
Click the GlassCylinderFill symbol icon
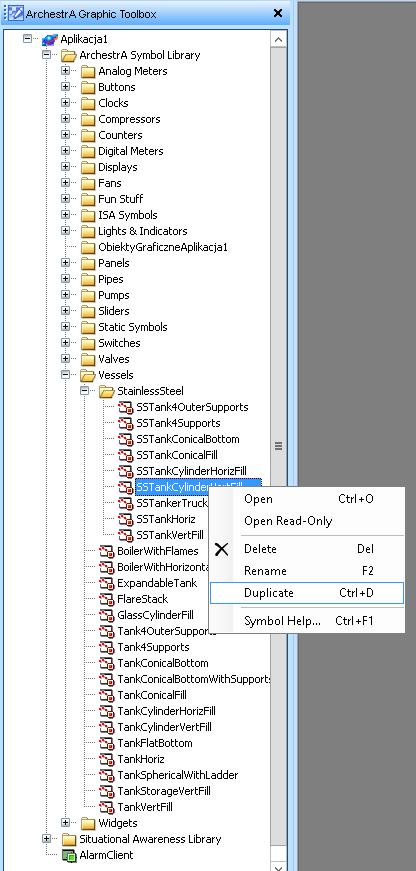coord(107,615)
